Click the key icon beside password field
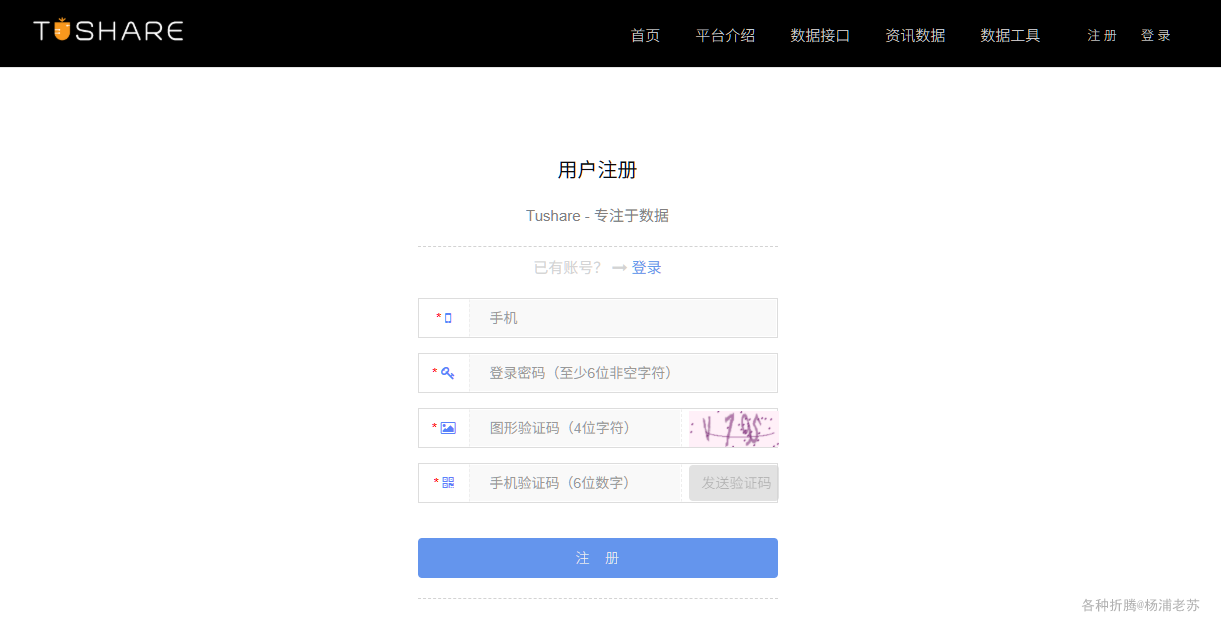The height and width of the screenshot is (632, 1221). click(x=448, y=373)
